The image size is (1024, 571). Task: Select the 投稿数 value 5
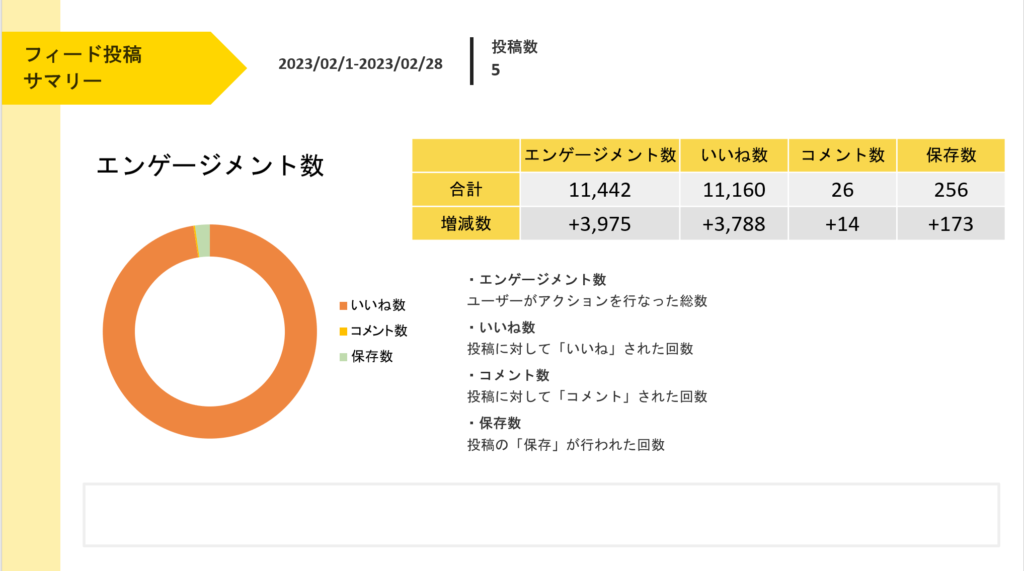pyautogui.click(x=496, y=70)
